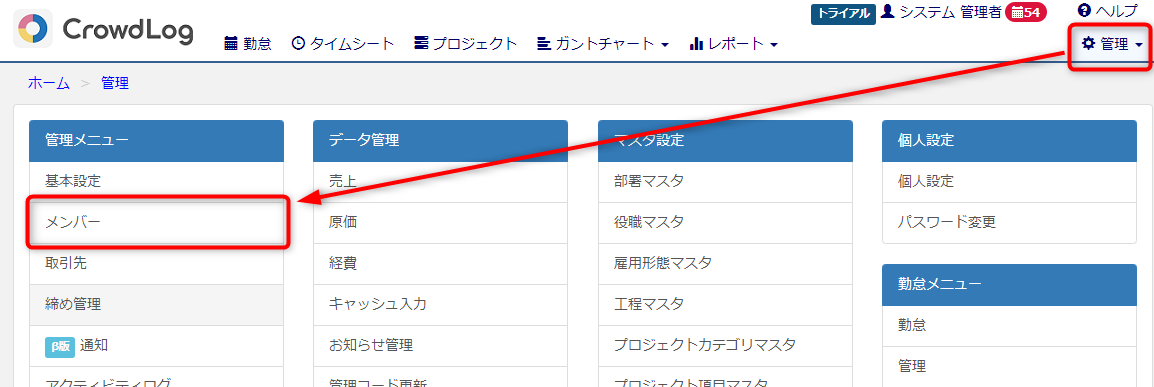Expand the ガントチャート dropdown menu
This screenshot has width=1154, height=387.
tap(603, 43)
